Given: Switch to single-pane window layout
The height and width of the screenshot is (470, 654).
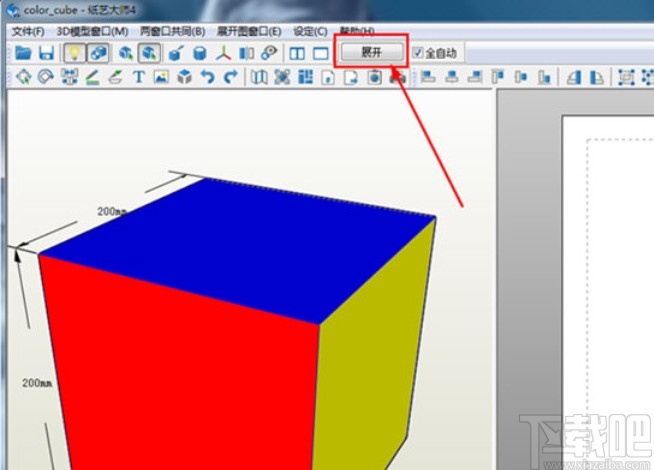Looking at the screenshot, I should [x=321, y=53].
